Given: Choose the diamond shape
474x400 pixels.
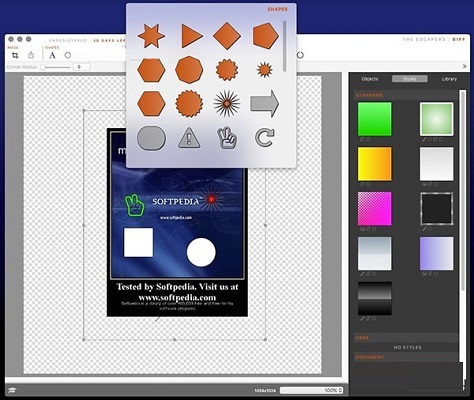Looking at the screenshot, I should pyautogui.click(x=227, y=36).
